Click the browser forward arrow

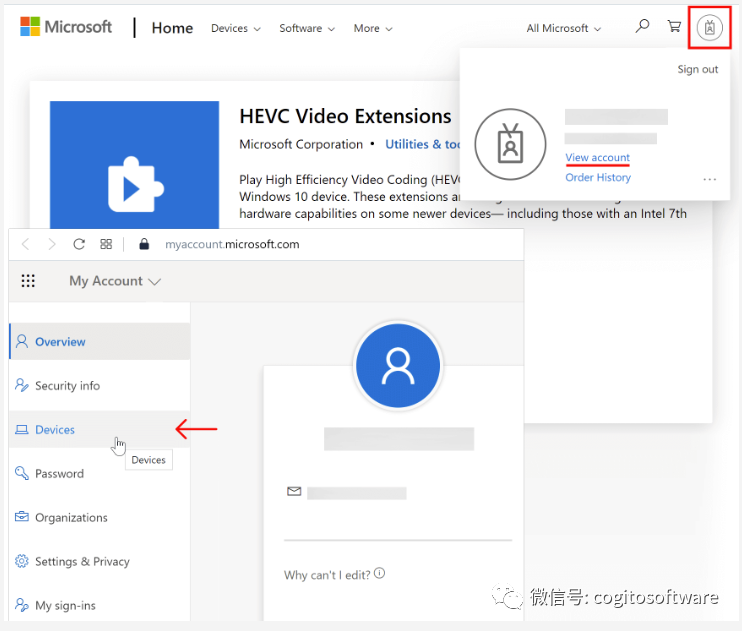pos(52,244)
